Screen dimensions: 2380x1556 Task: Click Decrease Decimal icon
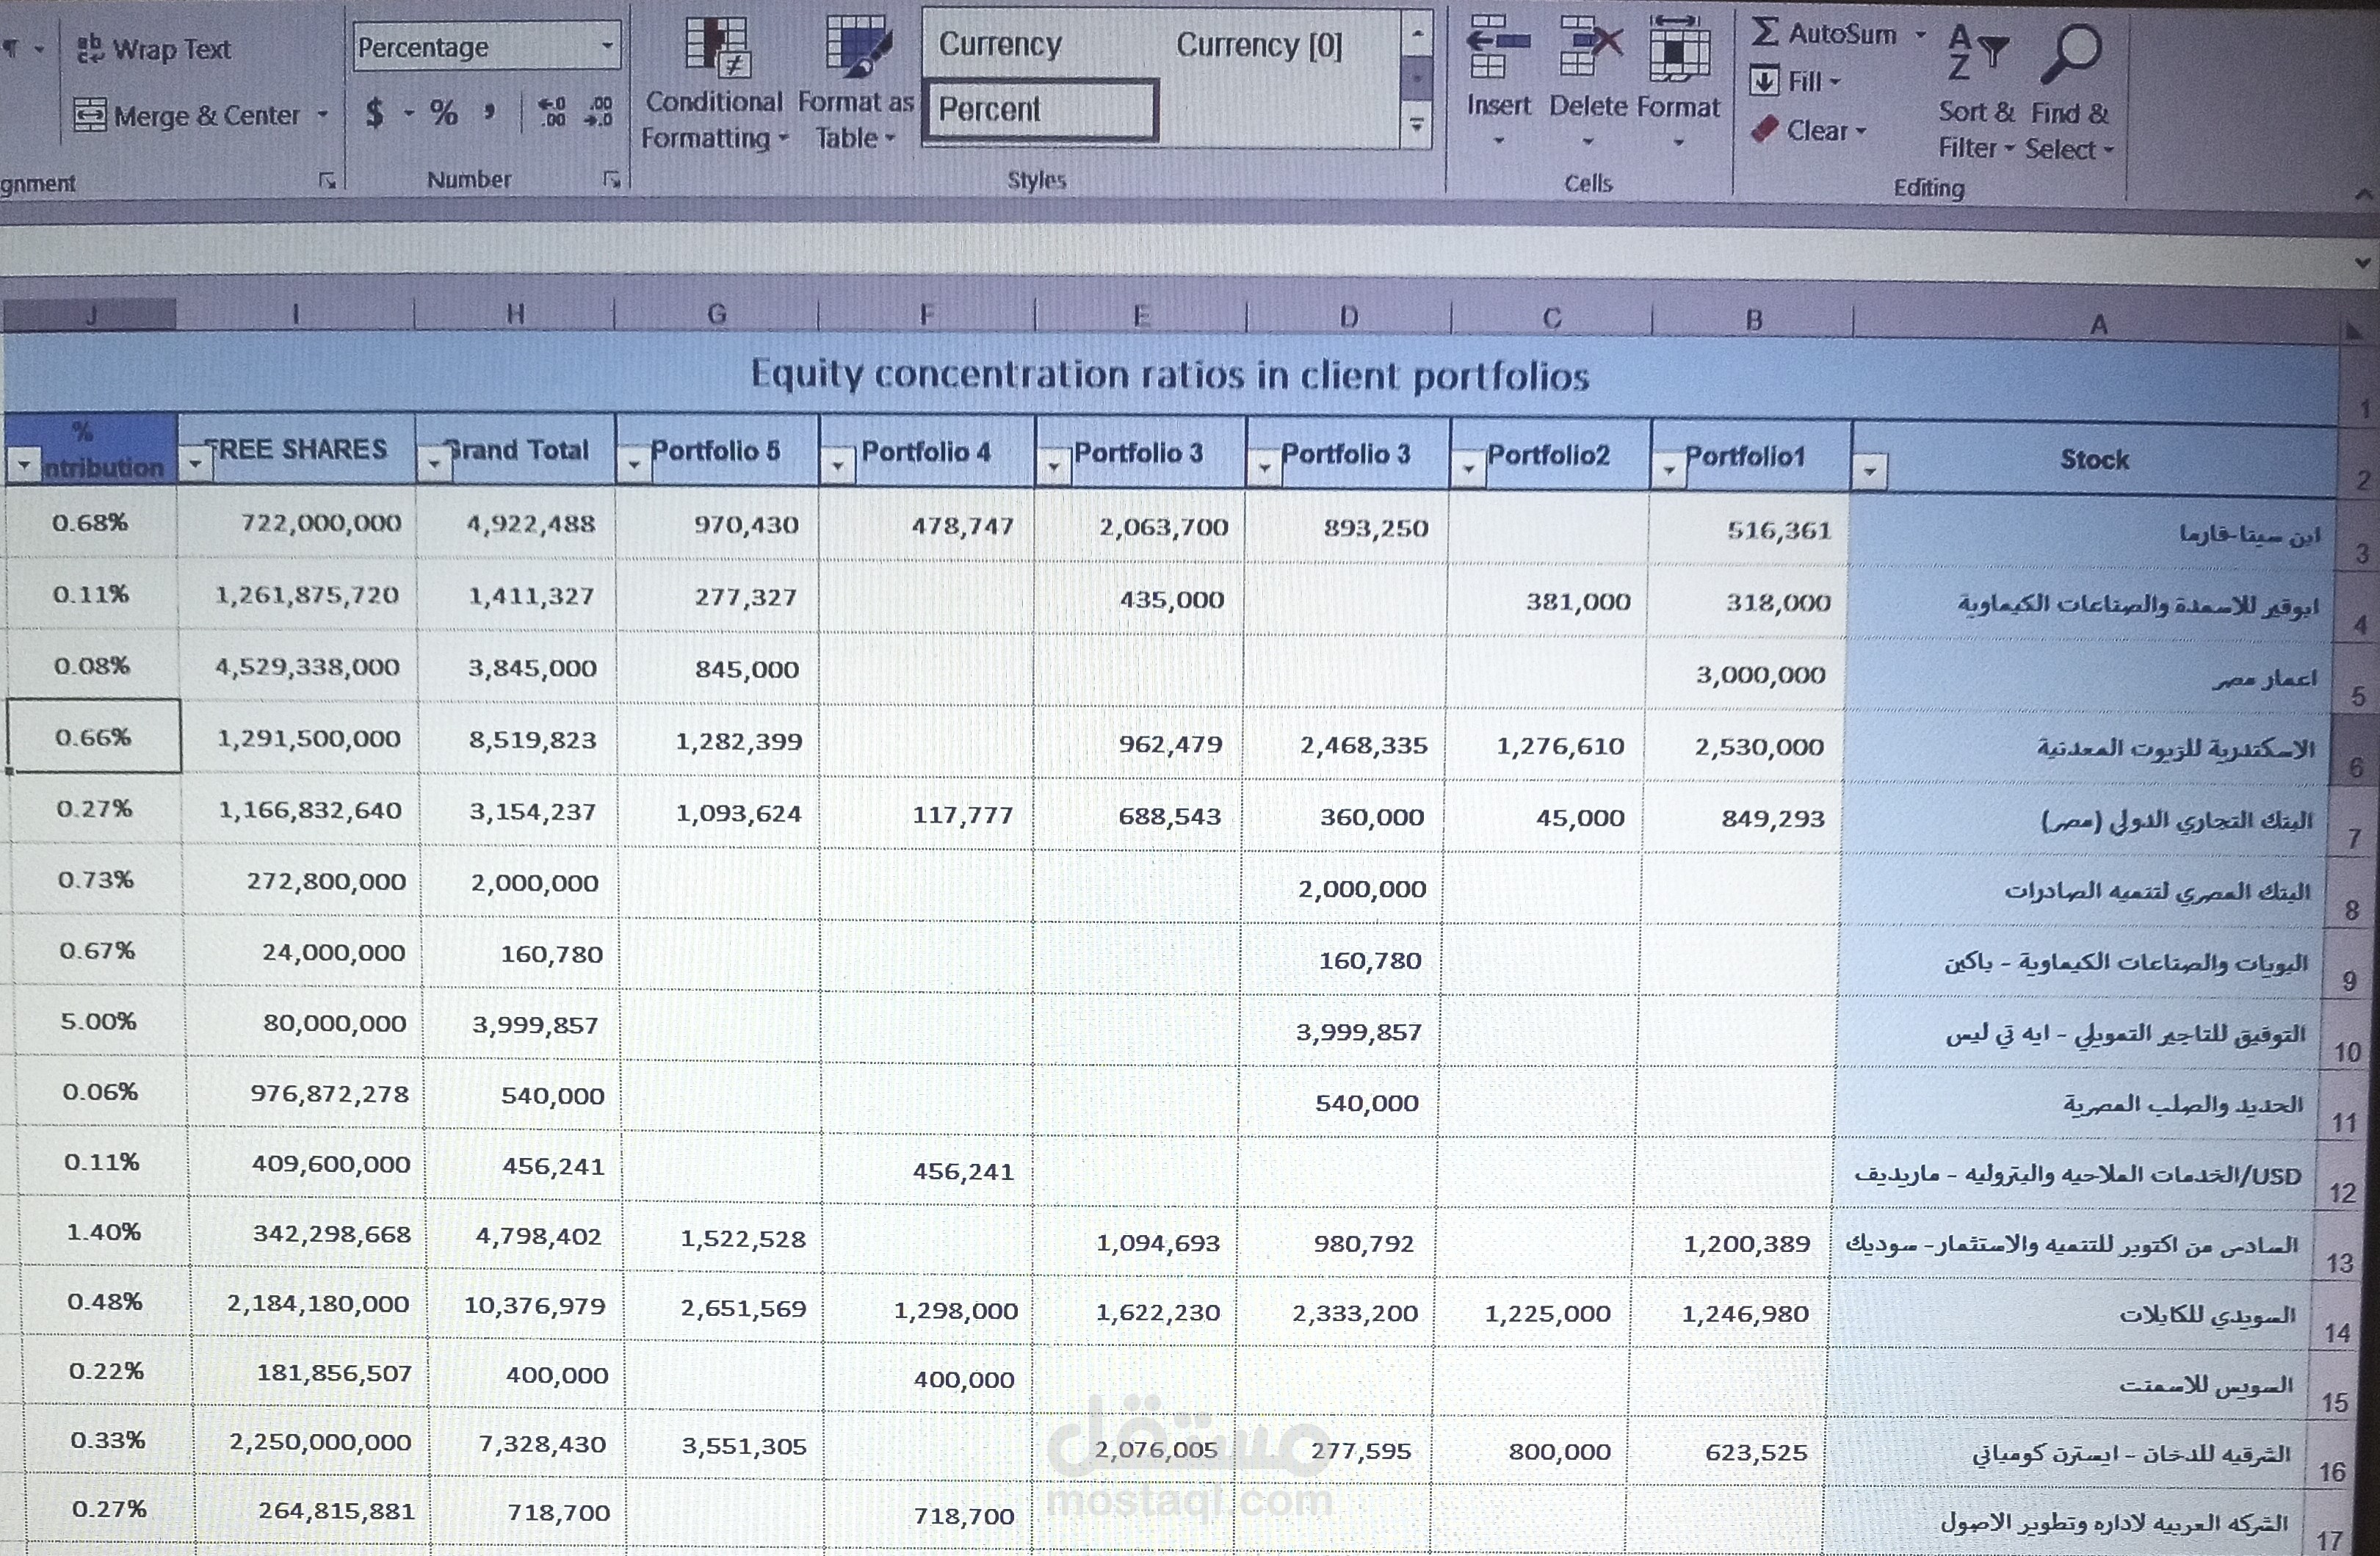[x=599, y=112]
